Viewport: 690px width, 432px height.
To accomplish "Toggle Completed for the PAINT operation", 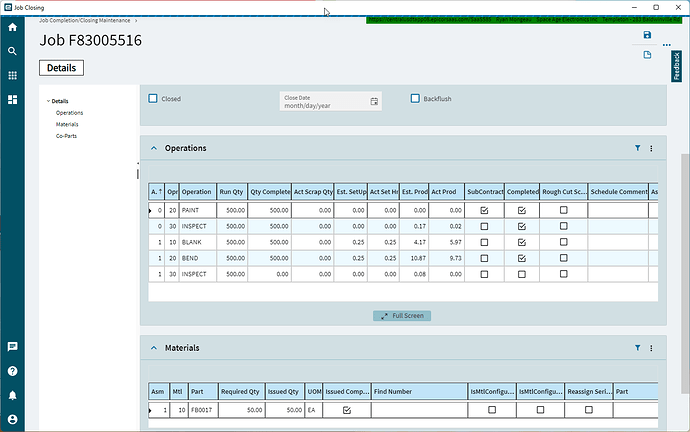I will click(x=521, y=210).
